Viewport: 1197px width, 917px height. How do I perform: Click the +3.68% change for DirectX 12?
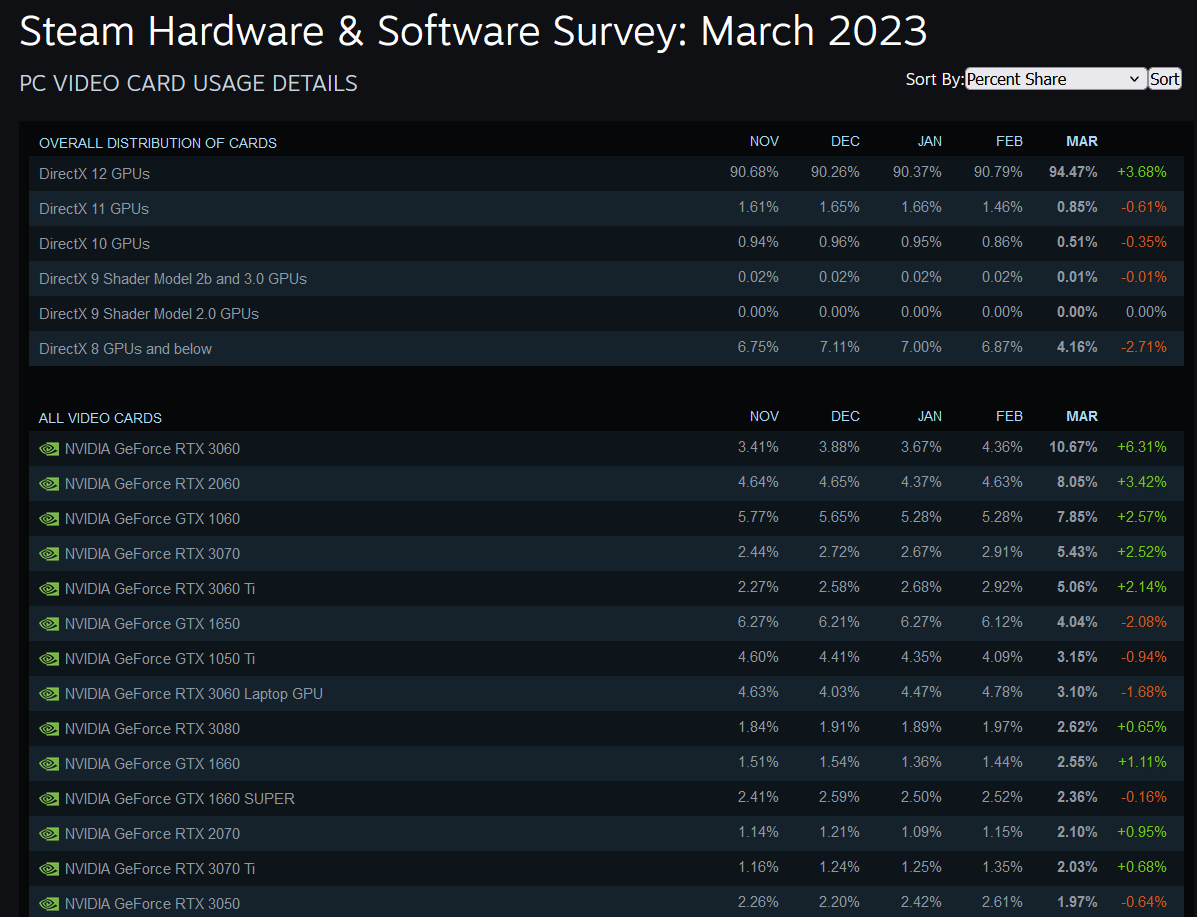[1141, 173]
